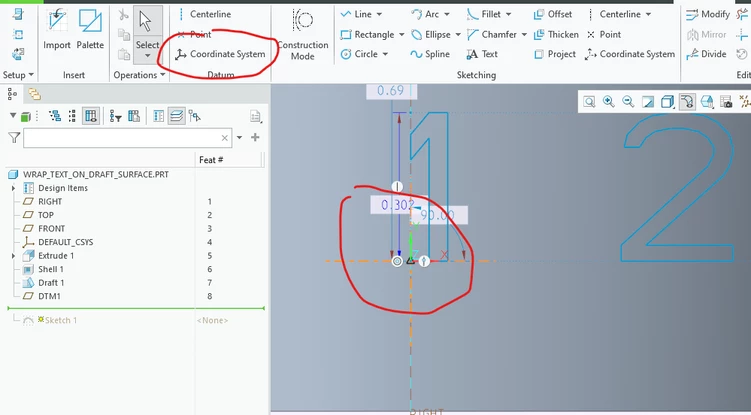Clear the tree search field
This screenshot has height=415, width=751.
click(x=224, y=138)
